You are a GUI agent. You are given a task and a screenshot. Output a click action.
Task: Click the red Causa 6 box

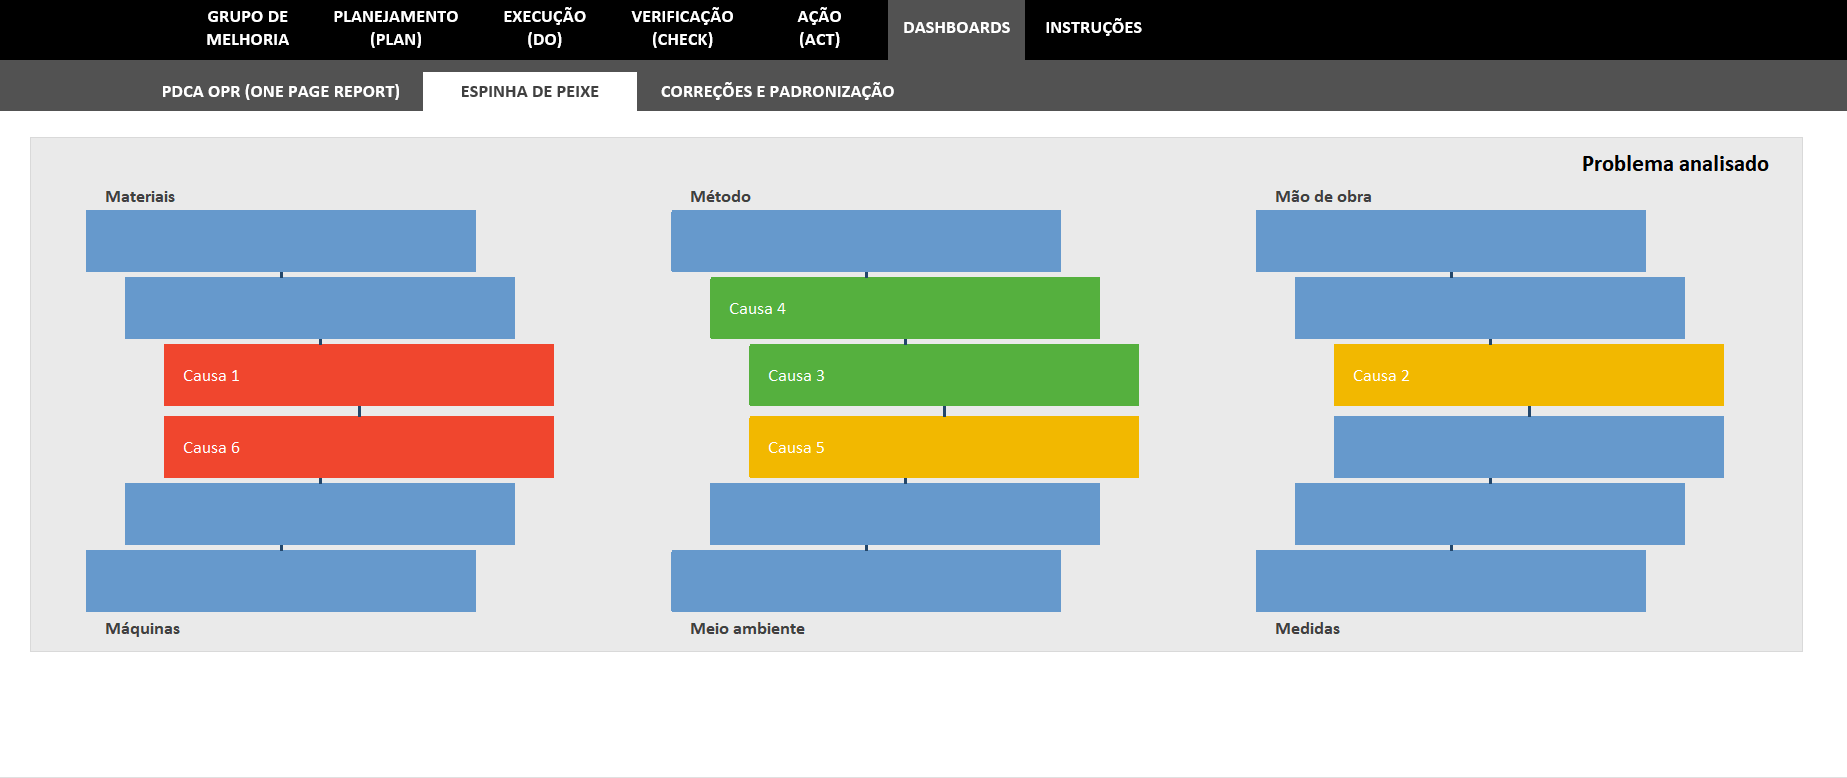(358, 447)
